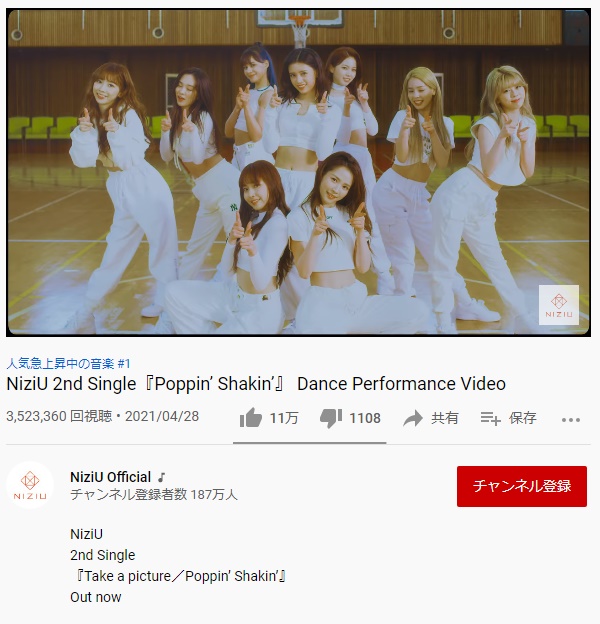Viewport: 600px width, 624px height.
Task: Click the thumbs-up like icon
Action: pos(251,418)
